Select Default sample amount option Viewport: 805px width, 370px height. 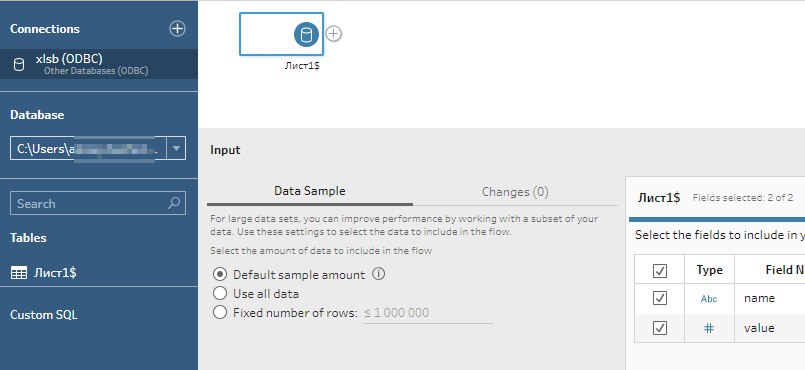tap(220, 275)
